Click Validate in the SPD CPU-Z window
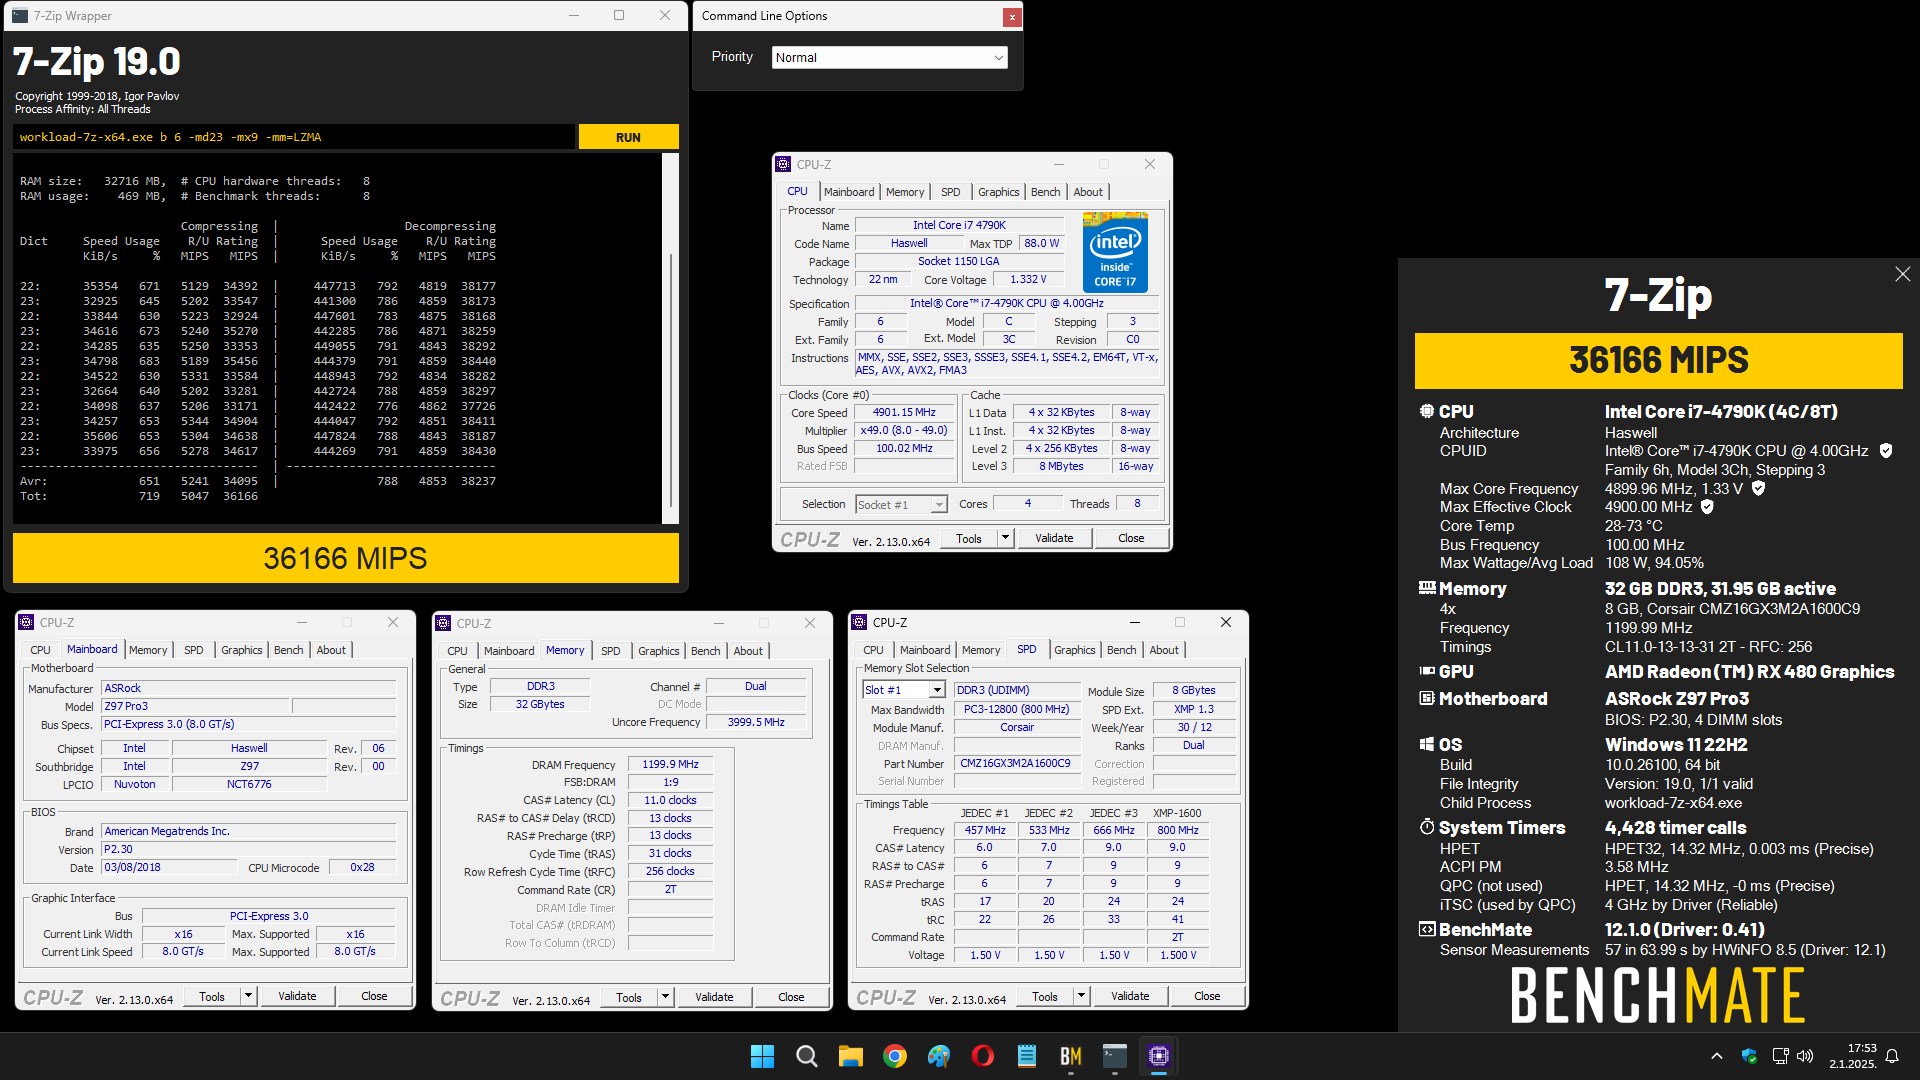The width and height of the screenshot is (1920, 1080). point(1130,996)
